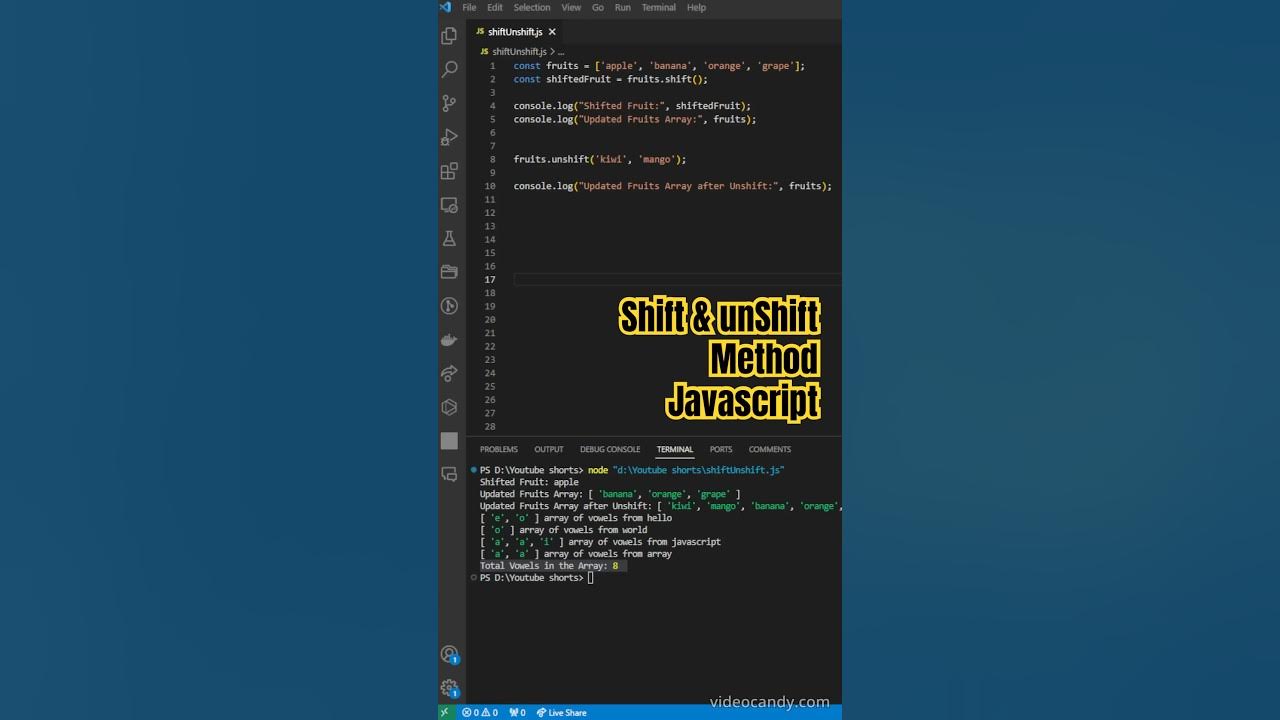Open the Help menu
Image resolution: width=1280 pixels, height=720 pixels.
696,7
